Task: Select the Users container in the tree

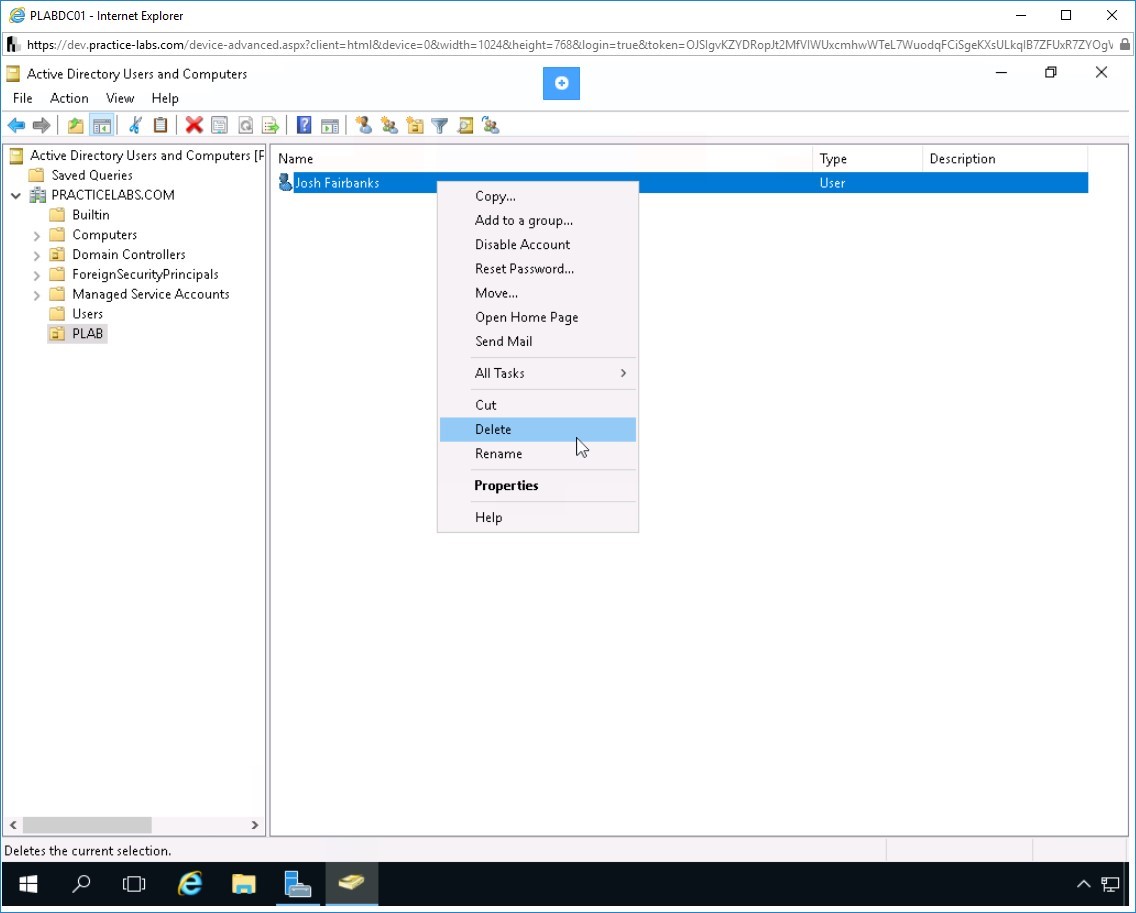Action: [88, 314]
